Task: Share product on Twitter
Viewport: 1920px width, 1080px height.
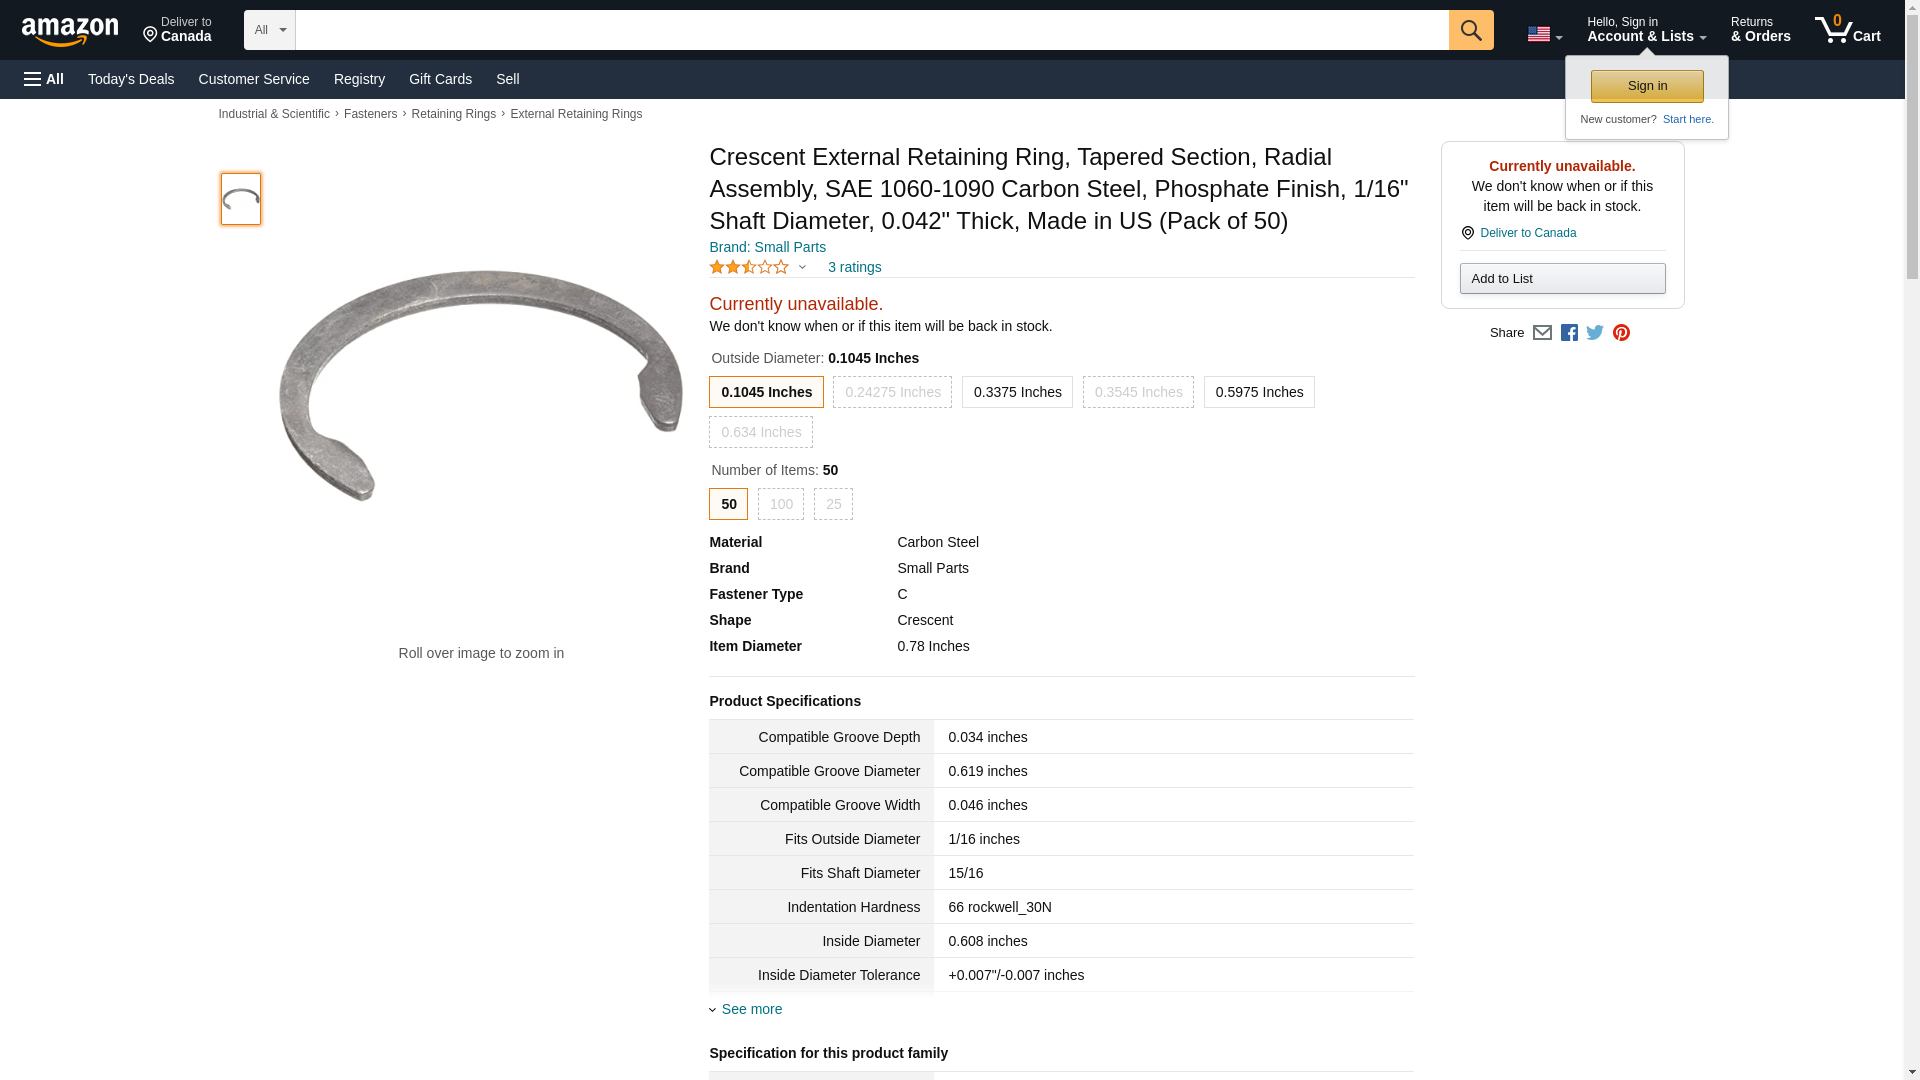Action: pos(1595,333)
